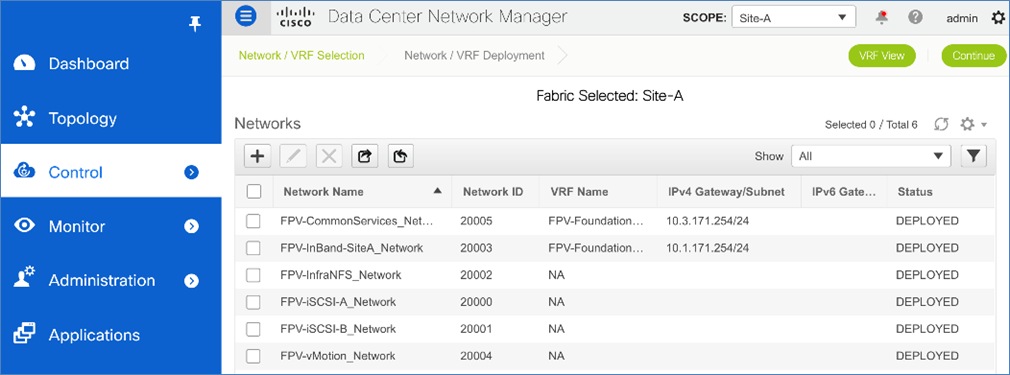Click the export networks icon
1010x375 pixels.
click(365, 156)
